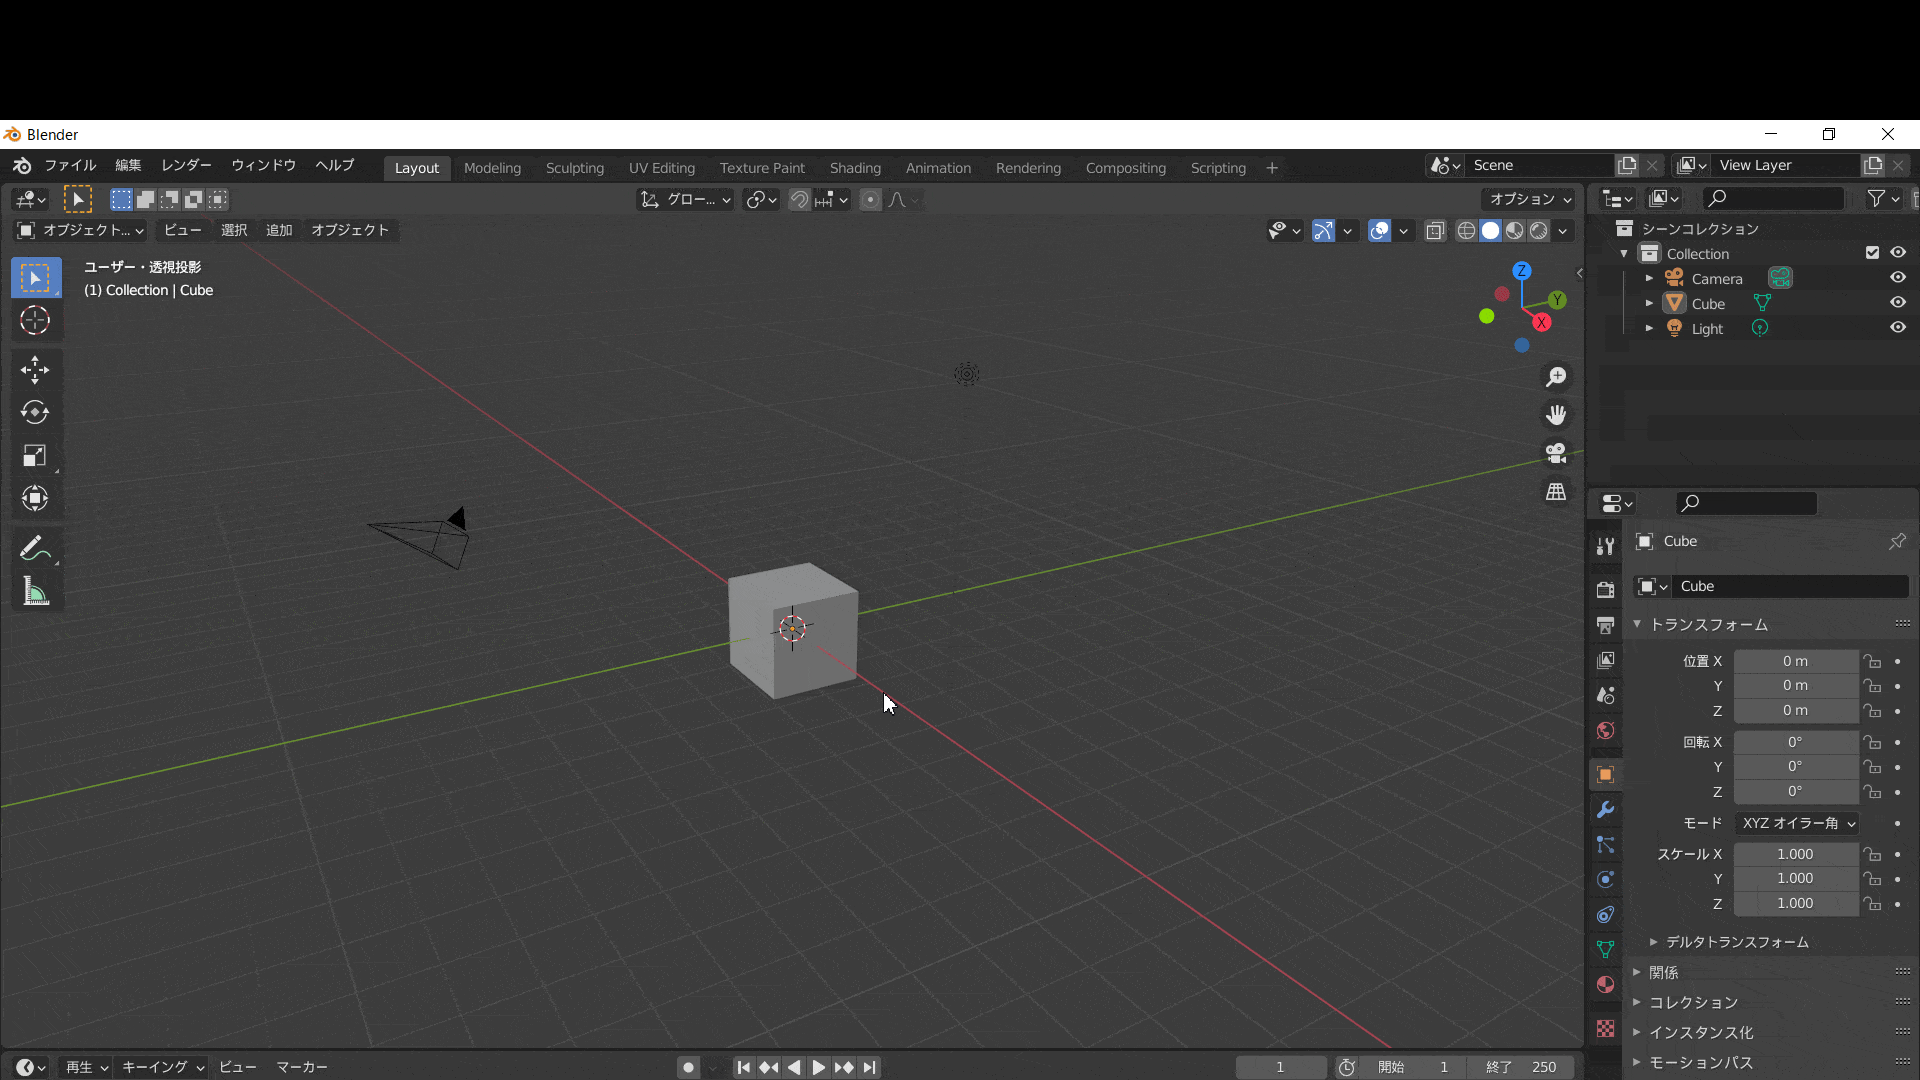Viewport: 1920px width, 1080px height.
Task: Toggle camera view icon in viewport
Action: pyautogui.click(x=1556, y=453)
